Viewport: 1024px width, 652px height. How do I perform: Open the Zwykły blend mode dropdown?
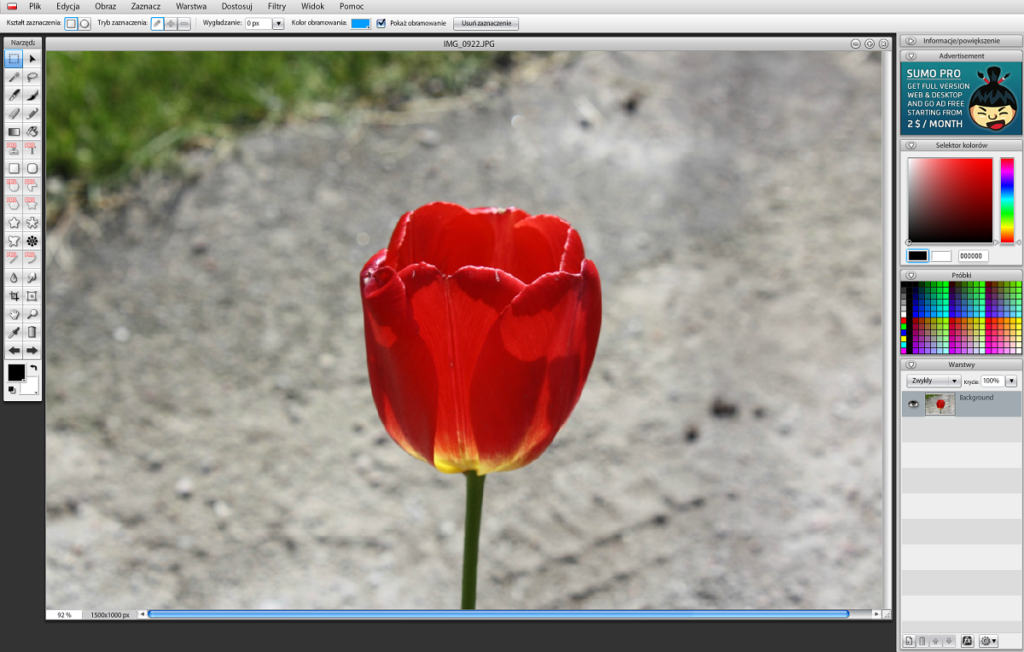(933, 381)
